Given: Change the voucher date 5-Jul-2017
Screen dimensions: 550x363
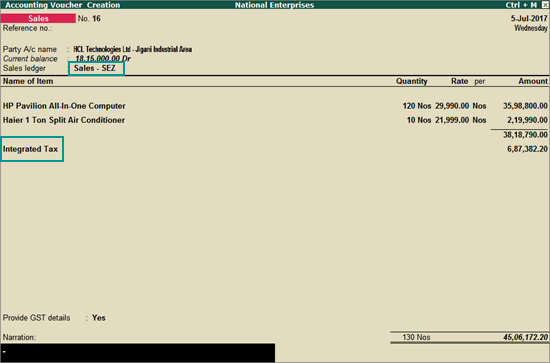Looking at the screenshot, I should click(529, 18).
